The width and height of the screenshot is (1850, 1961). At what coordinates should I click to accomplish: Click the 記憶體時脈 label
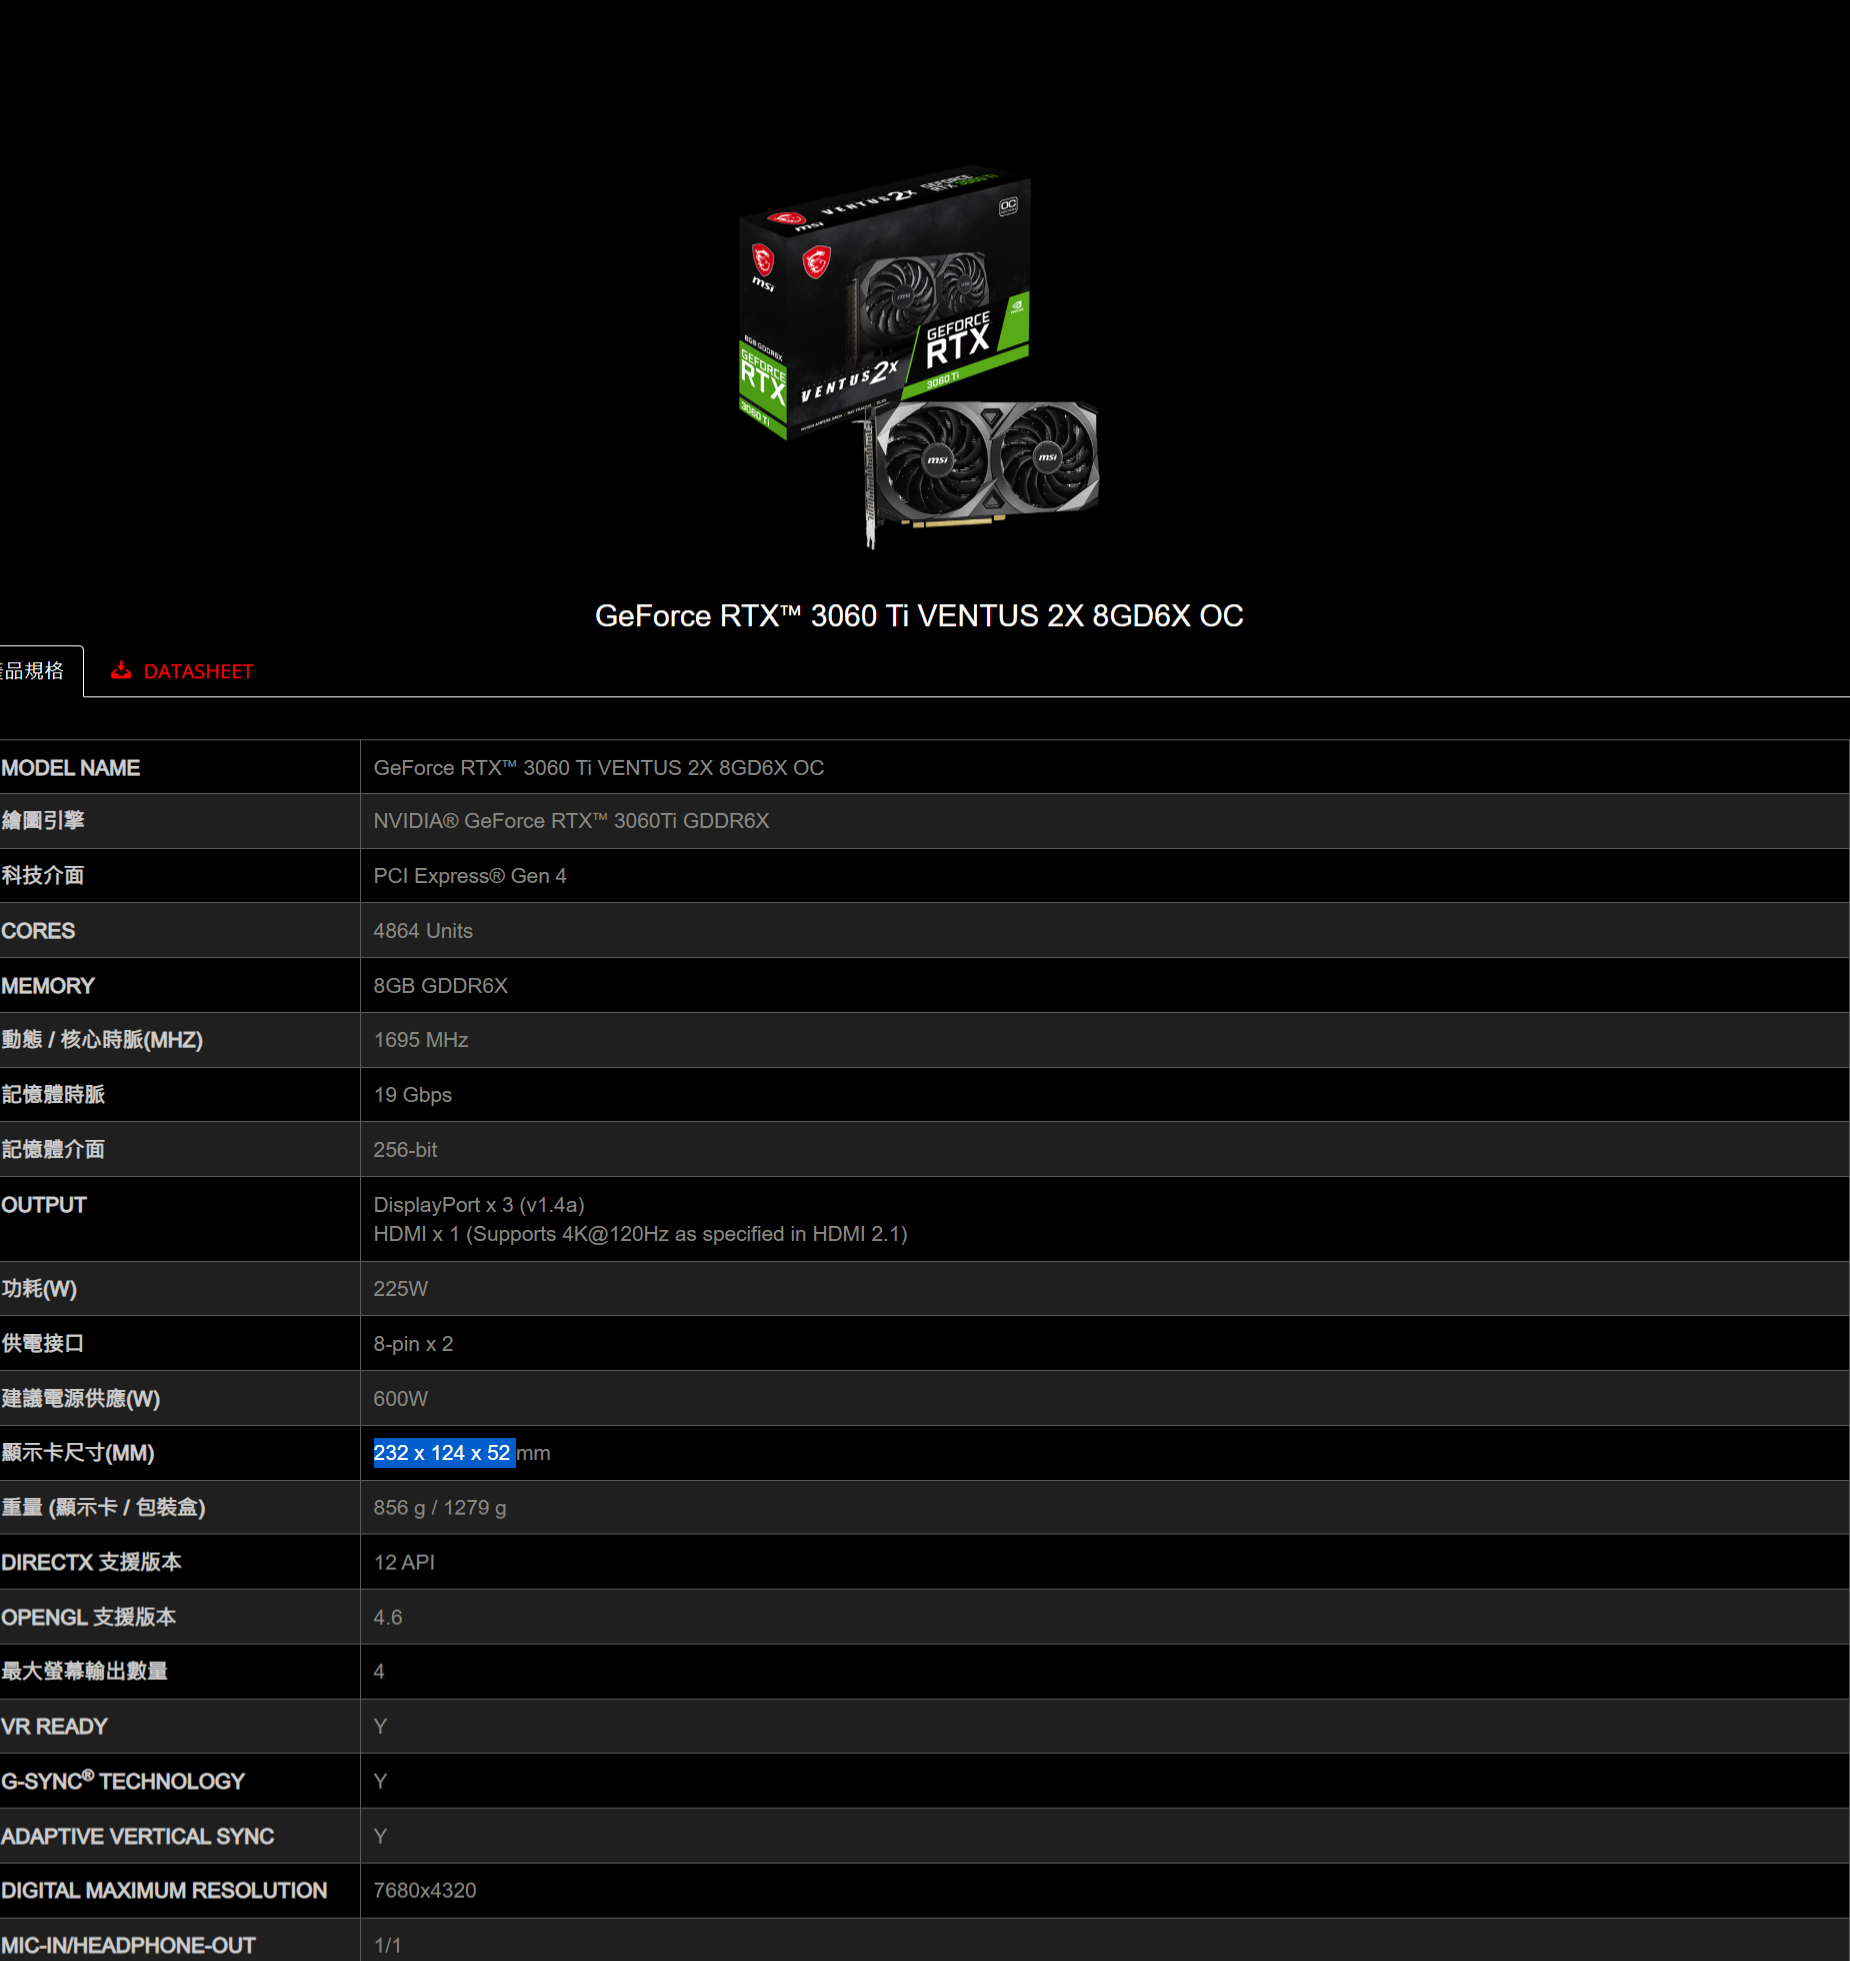[53, 1095]
